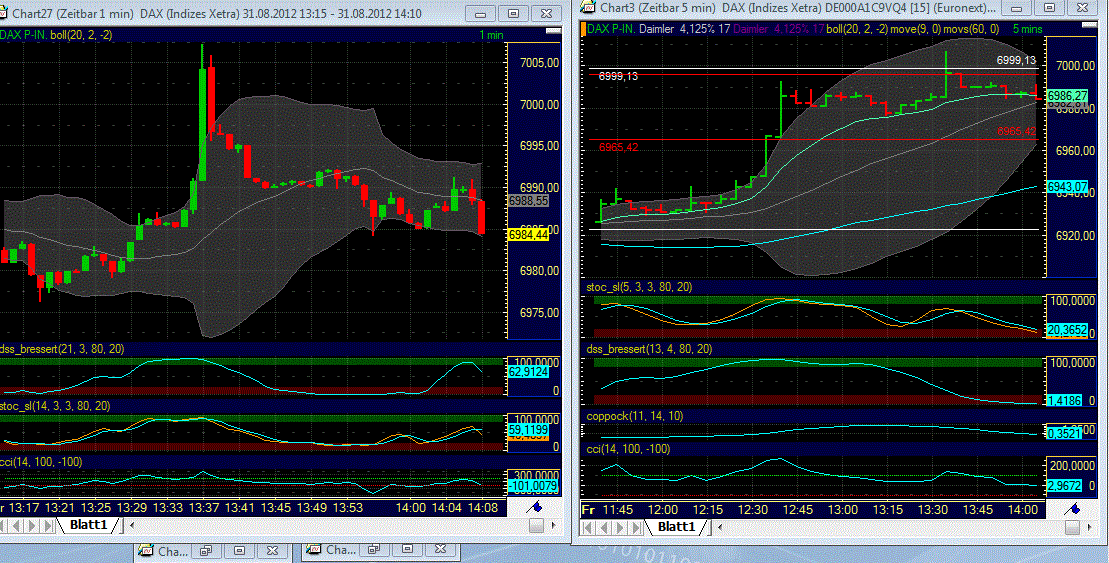Click the 2,9672 CCI value in Chart3

point(1064,486)
